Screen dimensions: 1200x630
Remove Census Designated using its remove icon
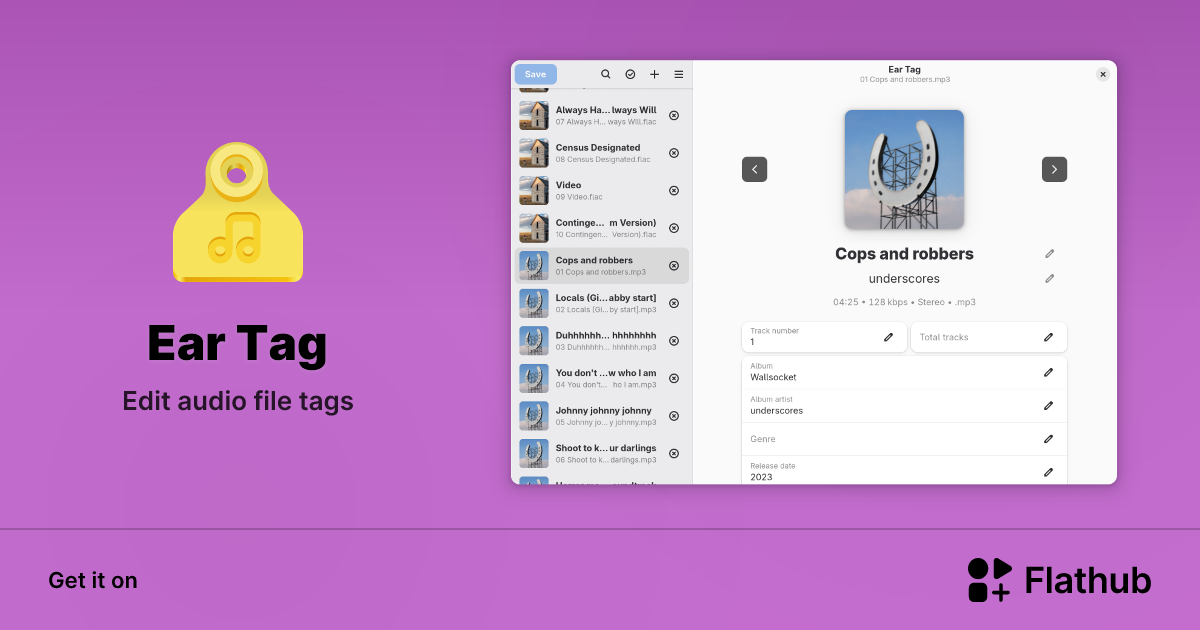tap(675, 152)
